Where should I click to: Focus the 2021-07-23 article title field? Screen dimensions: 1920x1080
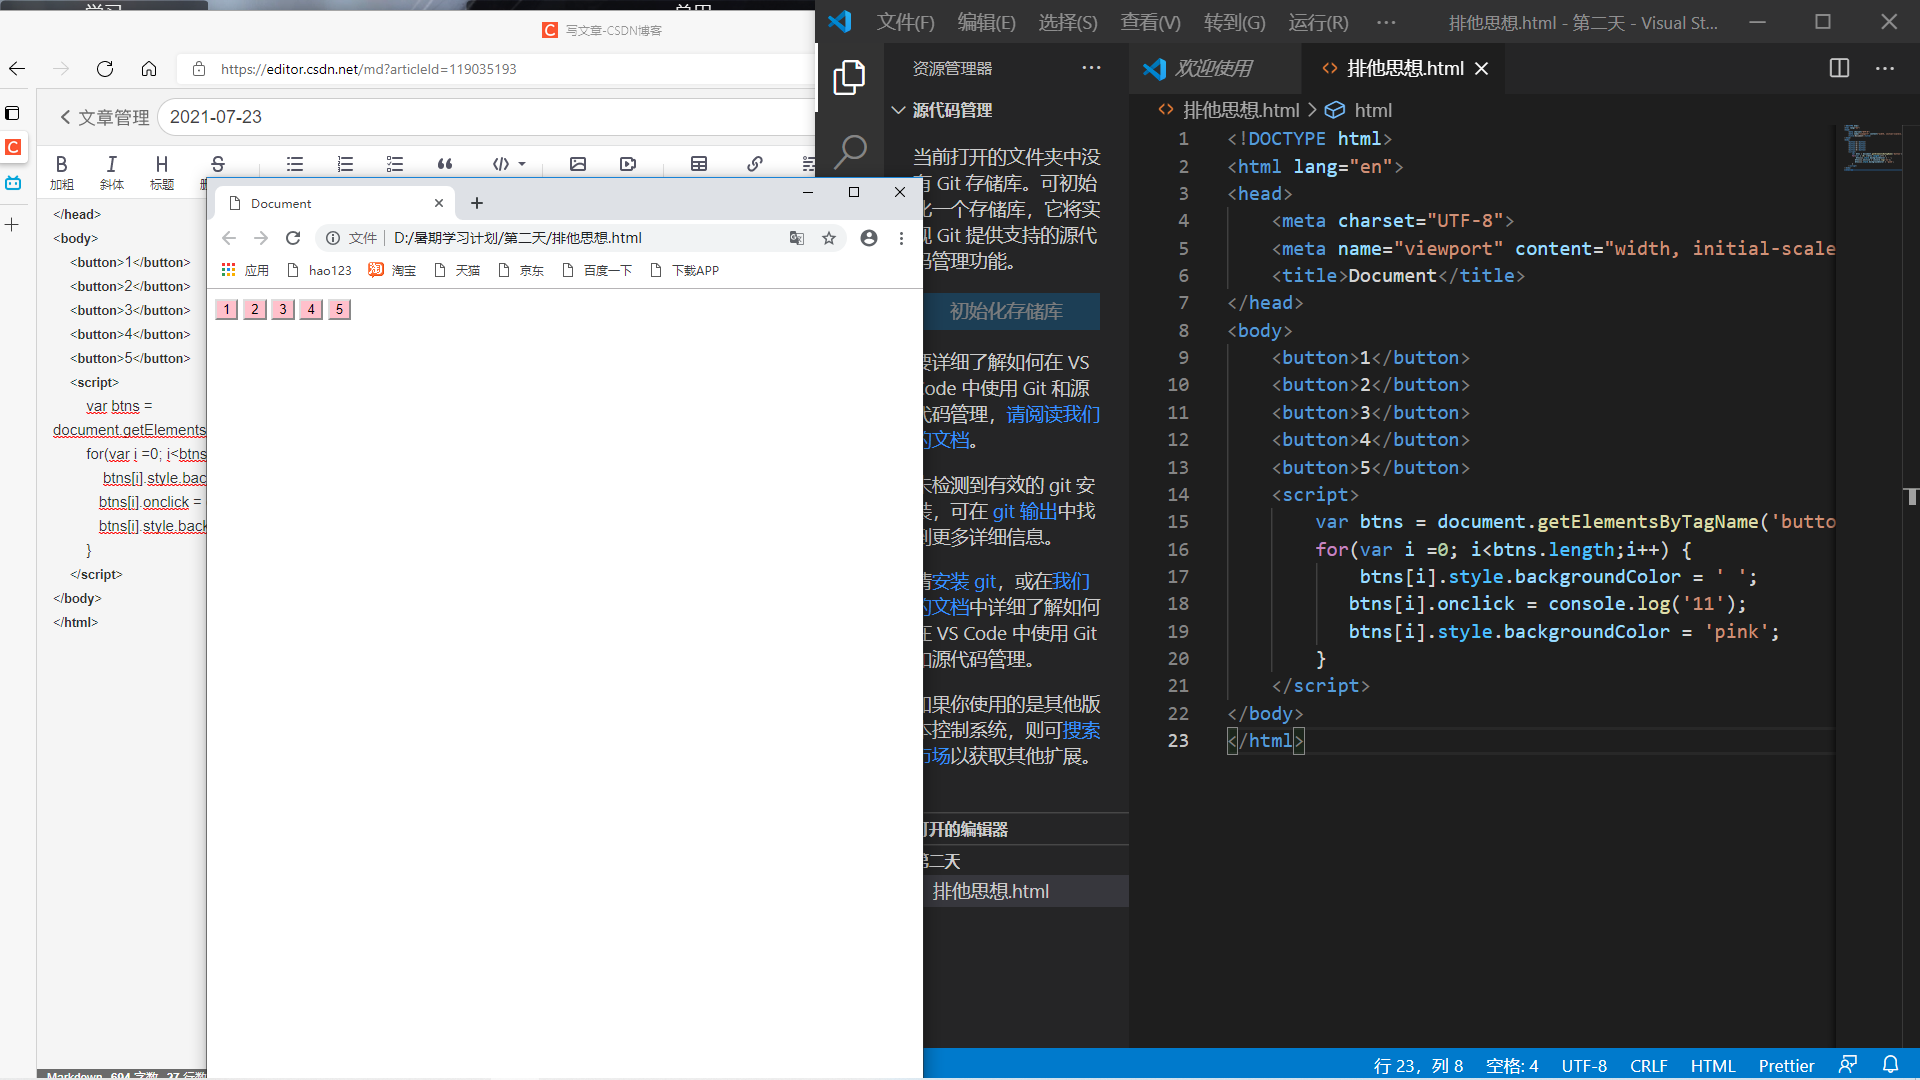pos(487,117)
